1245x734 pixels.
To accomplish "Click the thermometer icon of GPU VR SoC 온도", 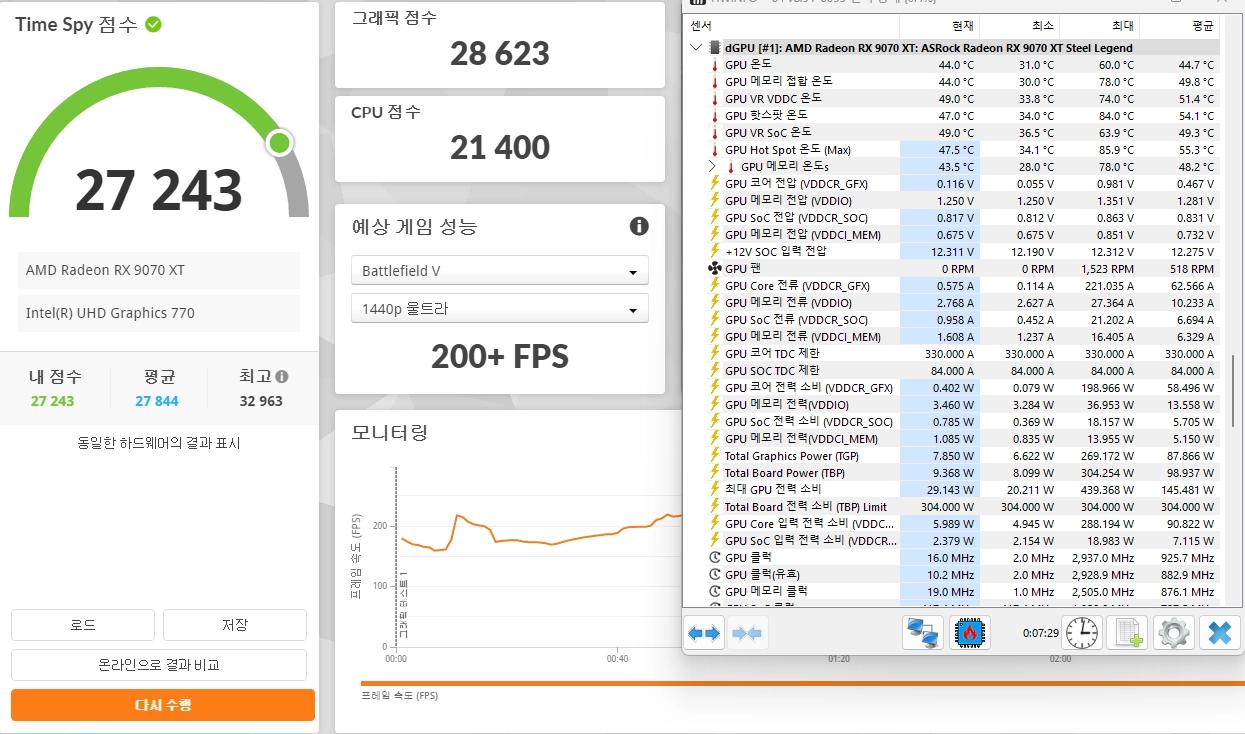I will point(714,133).
